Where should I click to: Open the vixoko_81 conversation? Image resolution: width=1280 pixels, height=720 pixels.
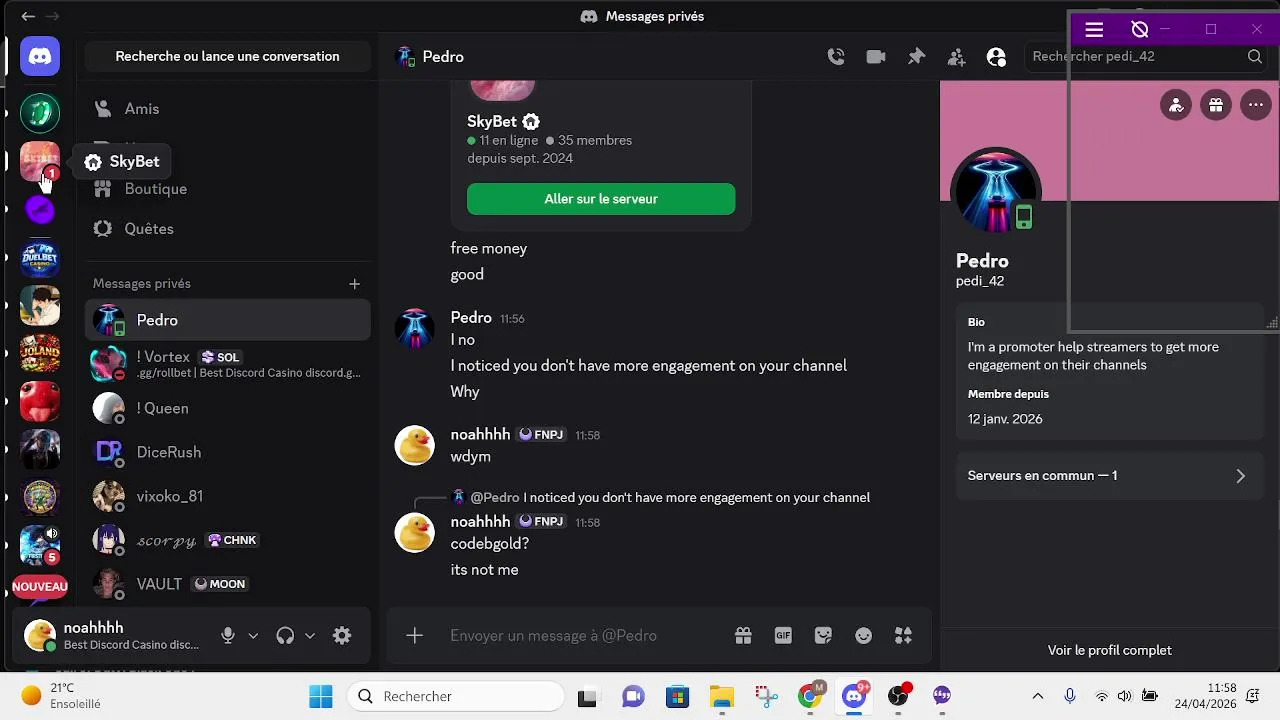point(228,496)
